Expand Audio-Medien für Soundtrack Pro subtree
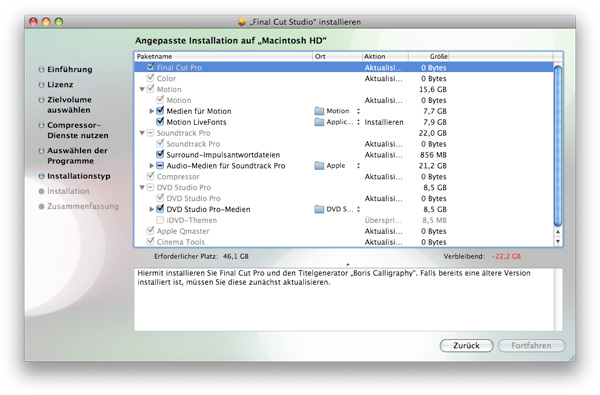 [x=152, y=166]
